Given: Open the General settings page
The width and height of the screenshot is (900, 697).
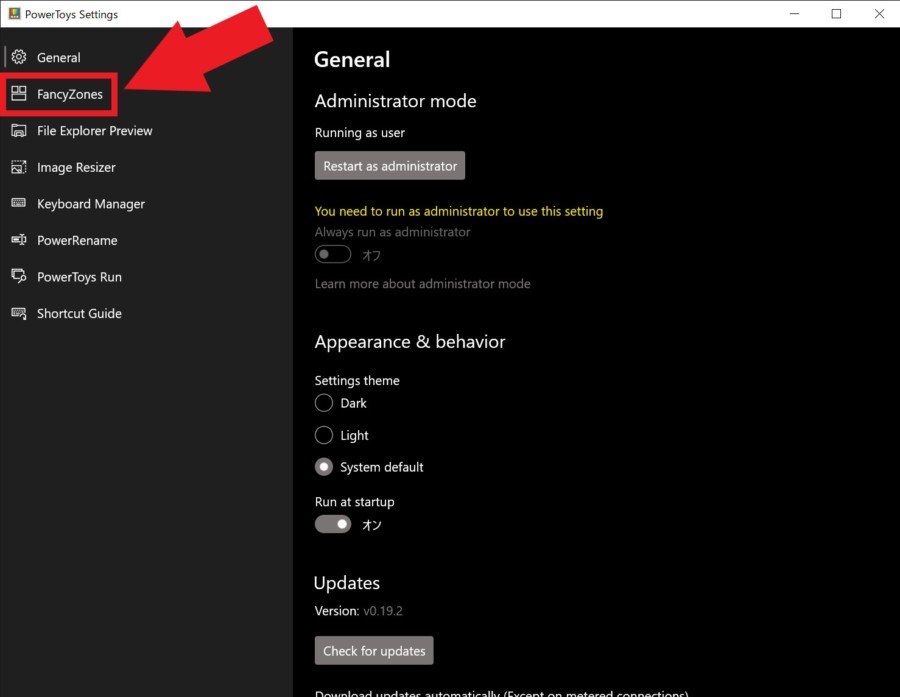Looking at the screenshot, I should pos(146,57).
